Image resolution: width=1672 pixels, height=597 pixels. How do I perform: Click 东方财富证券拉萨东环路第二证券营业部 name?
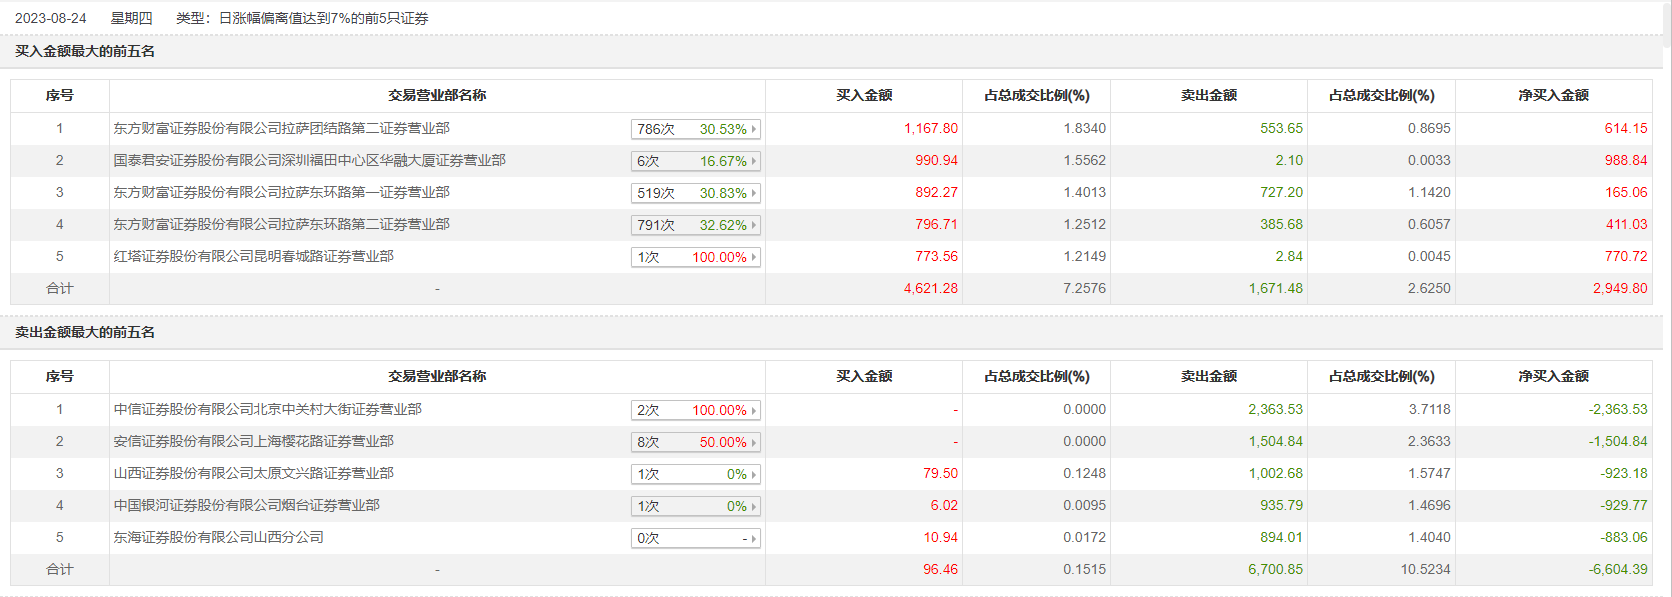coord(281,225)
